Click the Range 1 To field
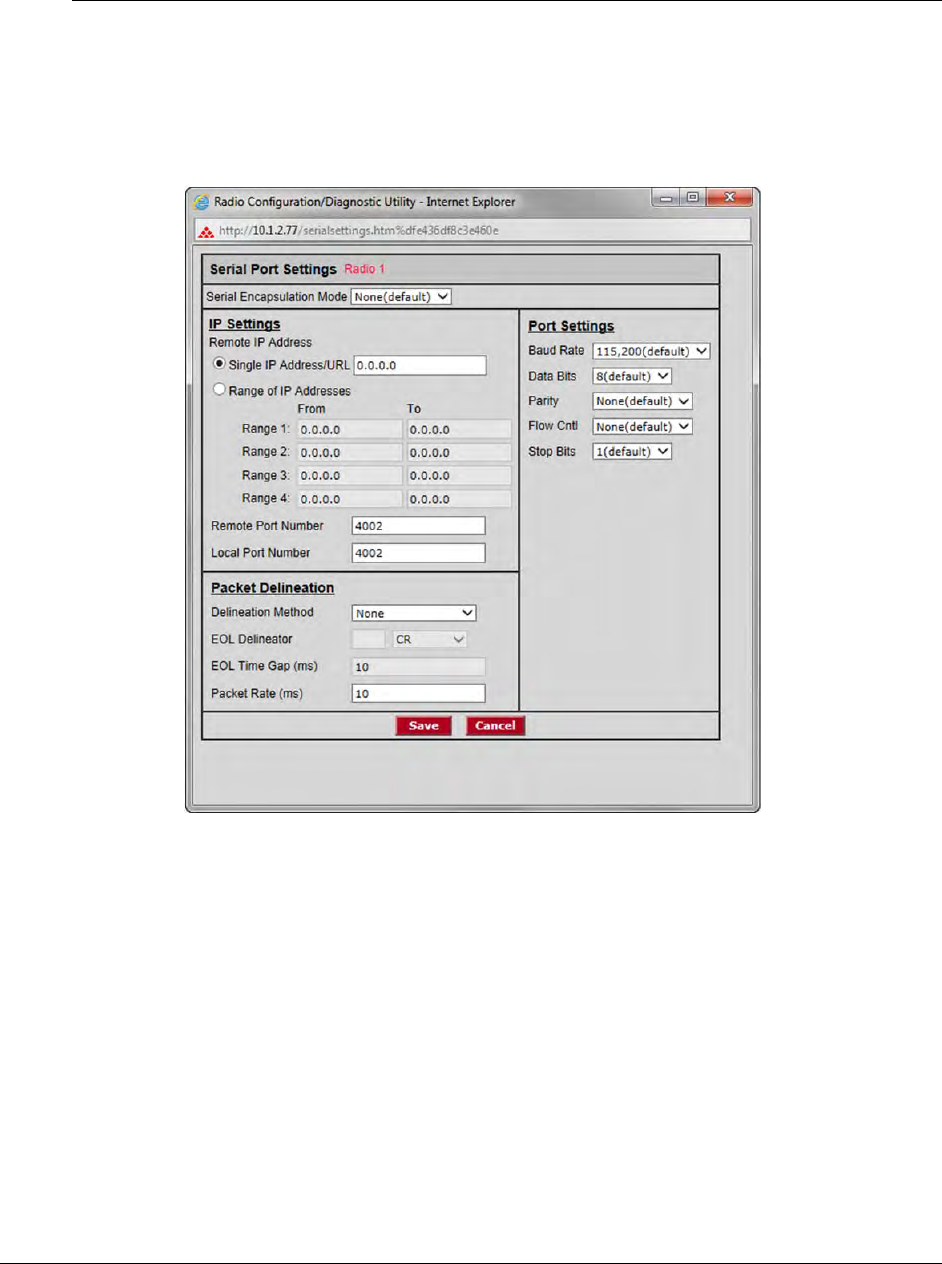Screen dimensions: 942x1264 459,429
